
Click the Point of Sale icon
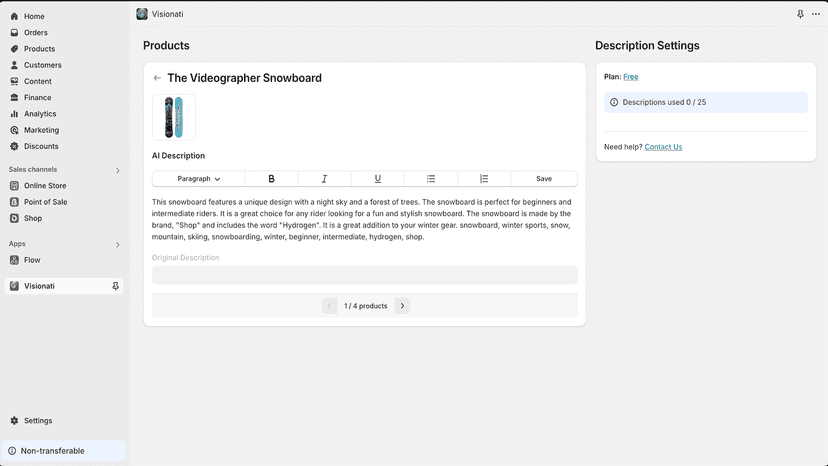14,202
